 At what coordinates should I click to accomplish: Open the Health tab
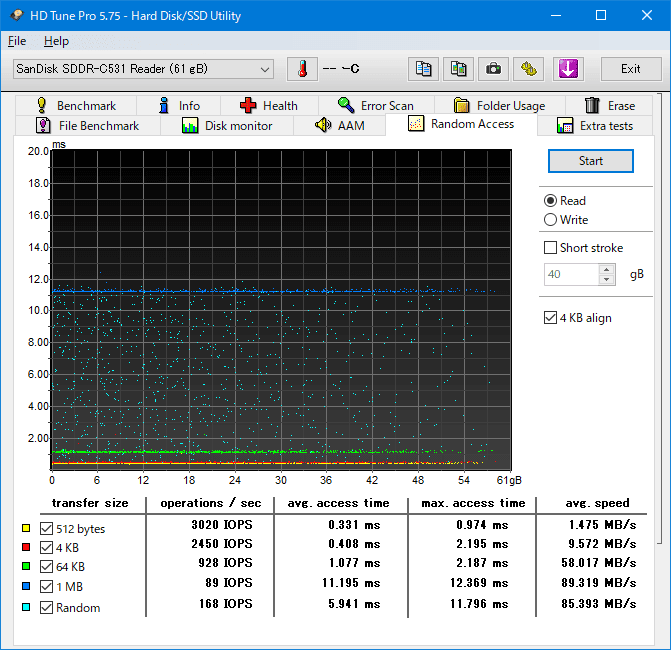click(x=268, y=105)
